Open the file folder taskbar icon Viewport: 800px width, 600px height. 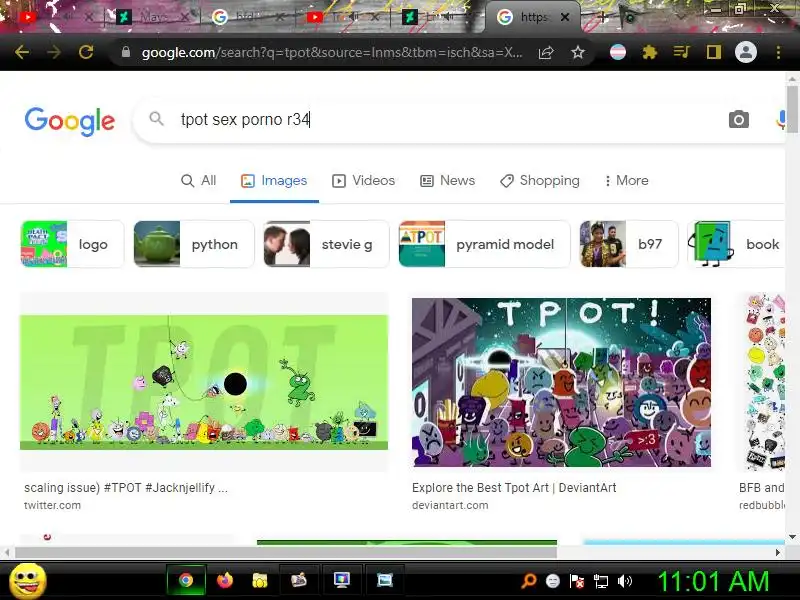(x=260, y=580)
